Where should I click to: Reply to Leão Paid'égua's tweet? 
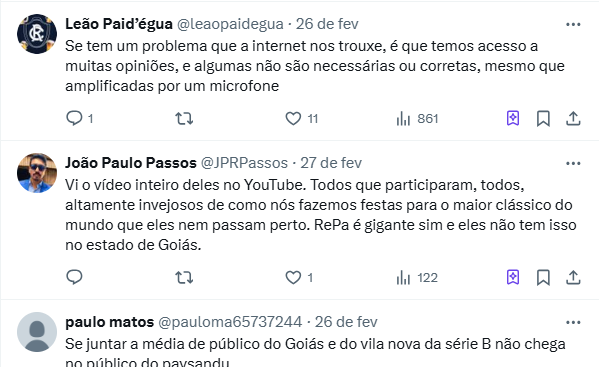pos(74,118)
